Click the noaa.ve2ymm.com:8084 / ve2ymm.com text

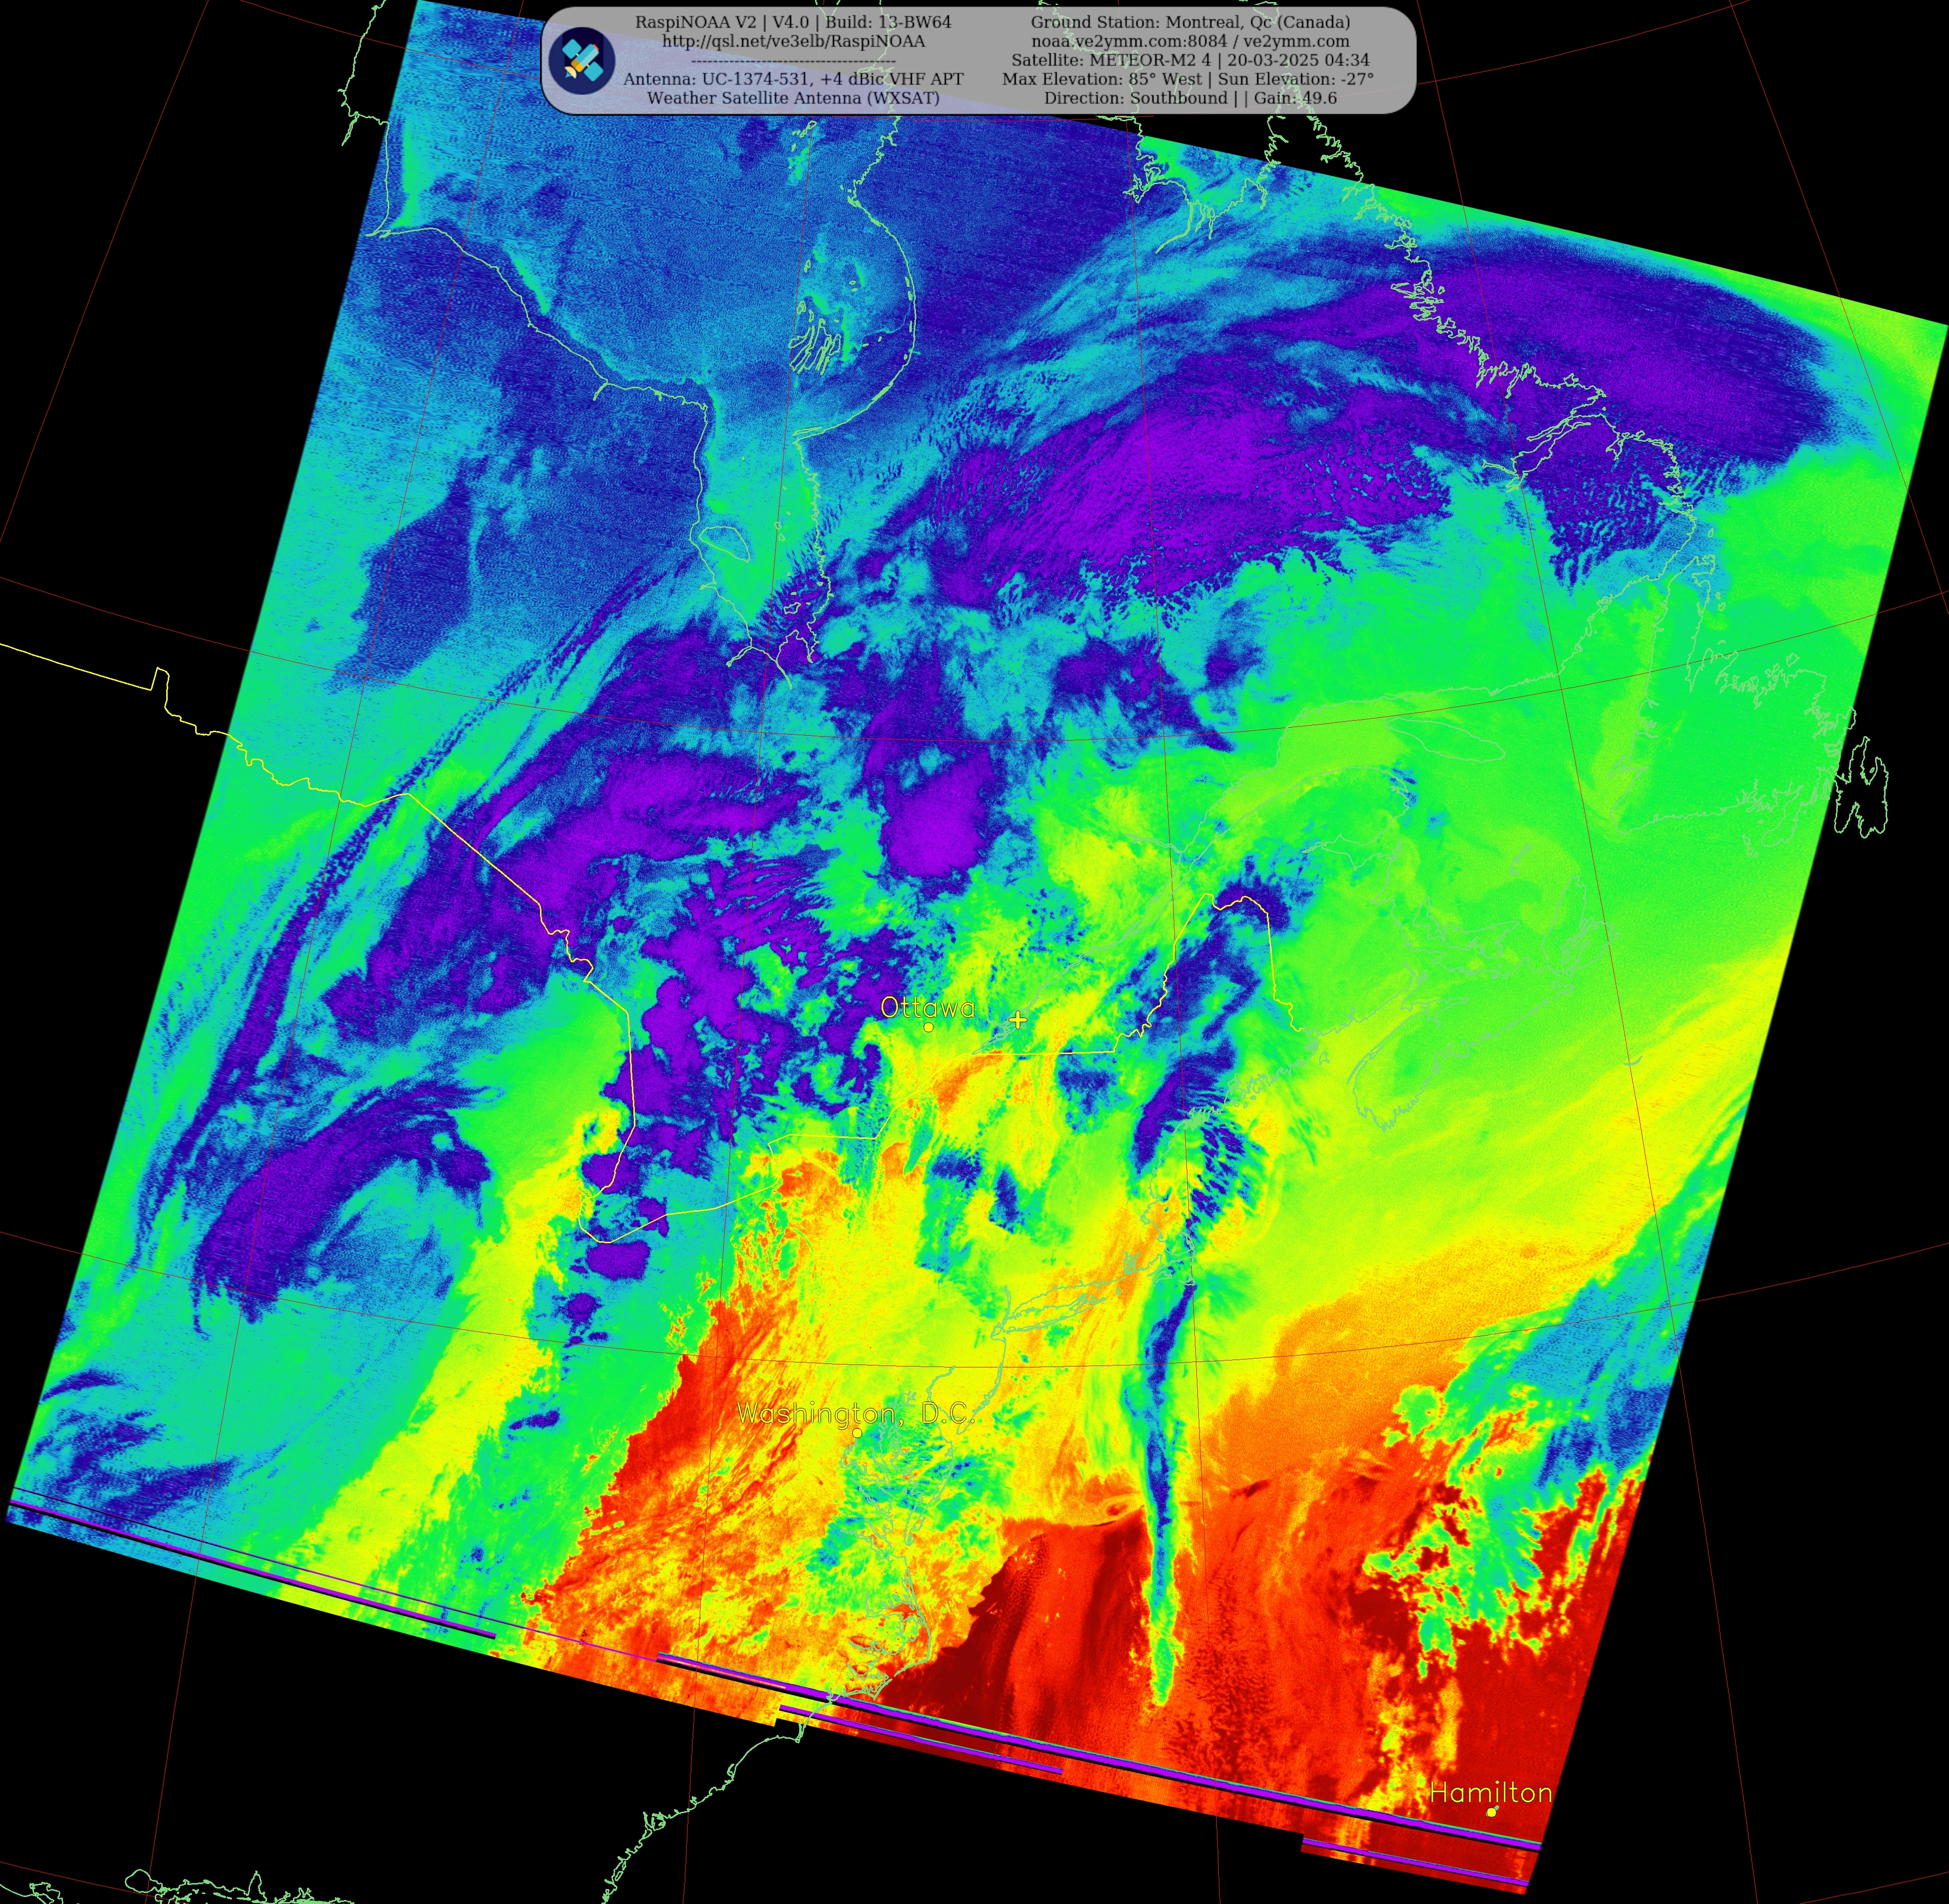(x=1190, y=41)
